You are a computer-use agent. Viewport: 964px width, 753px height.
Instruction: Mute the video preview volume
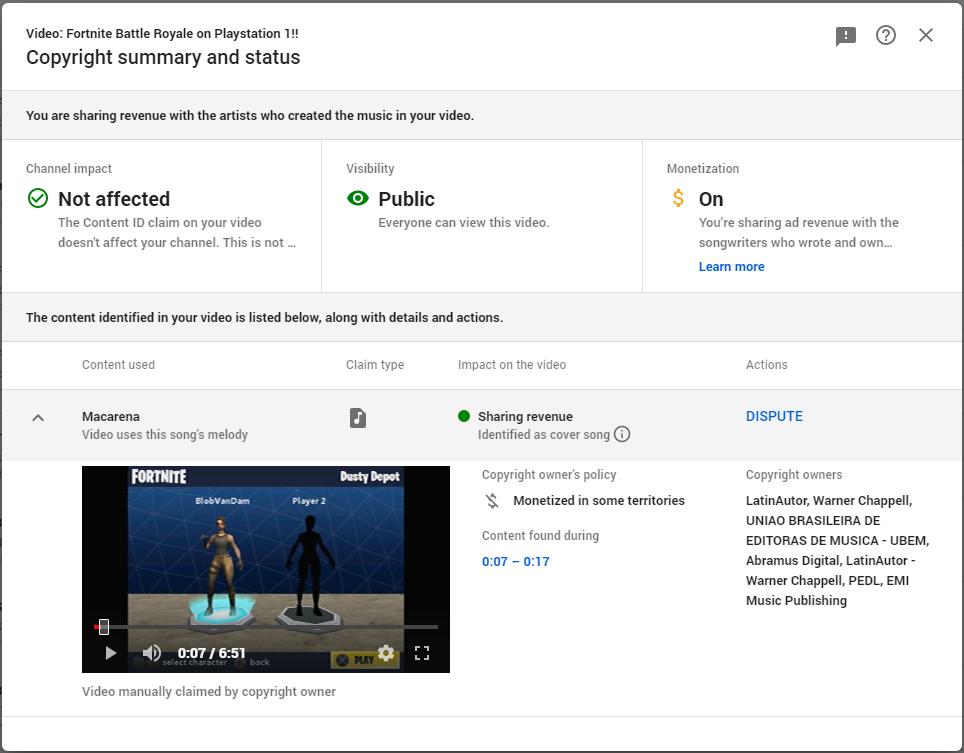[x=151, y=653]
